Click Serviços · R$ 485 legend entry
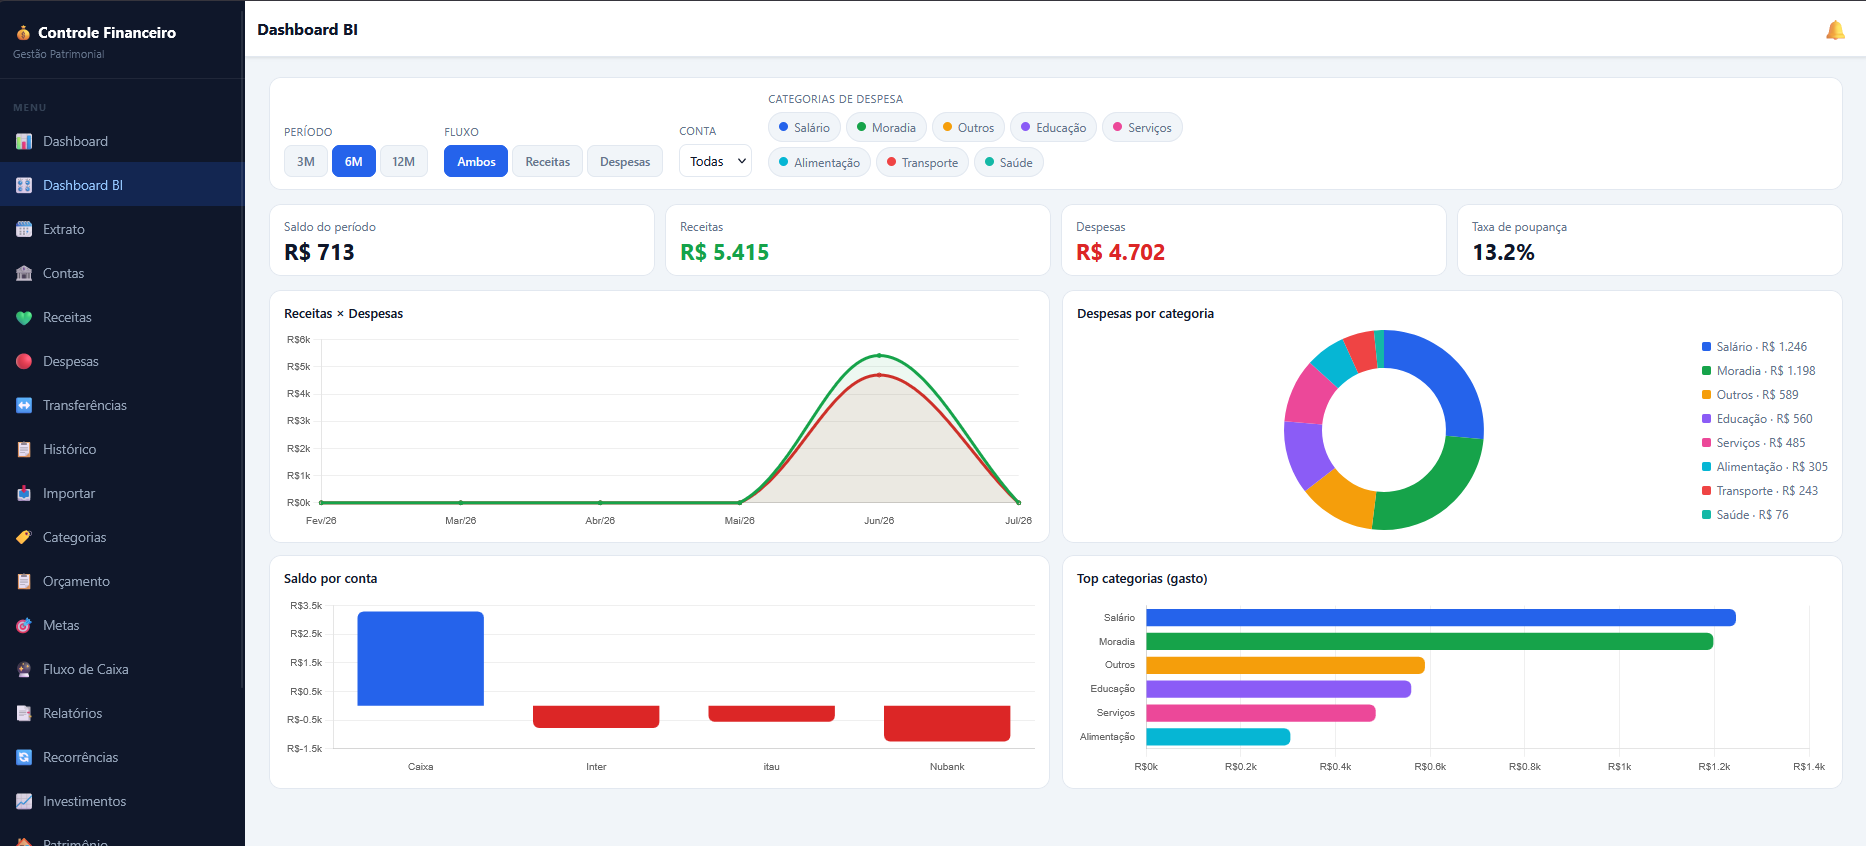 pyautogui.click(x=1754, y=443)
